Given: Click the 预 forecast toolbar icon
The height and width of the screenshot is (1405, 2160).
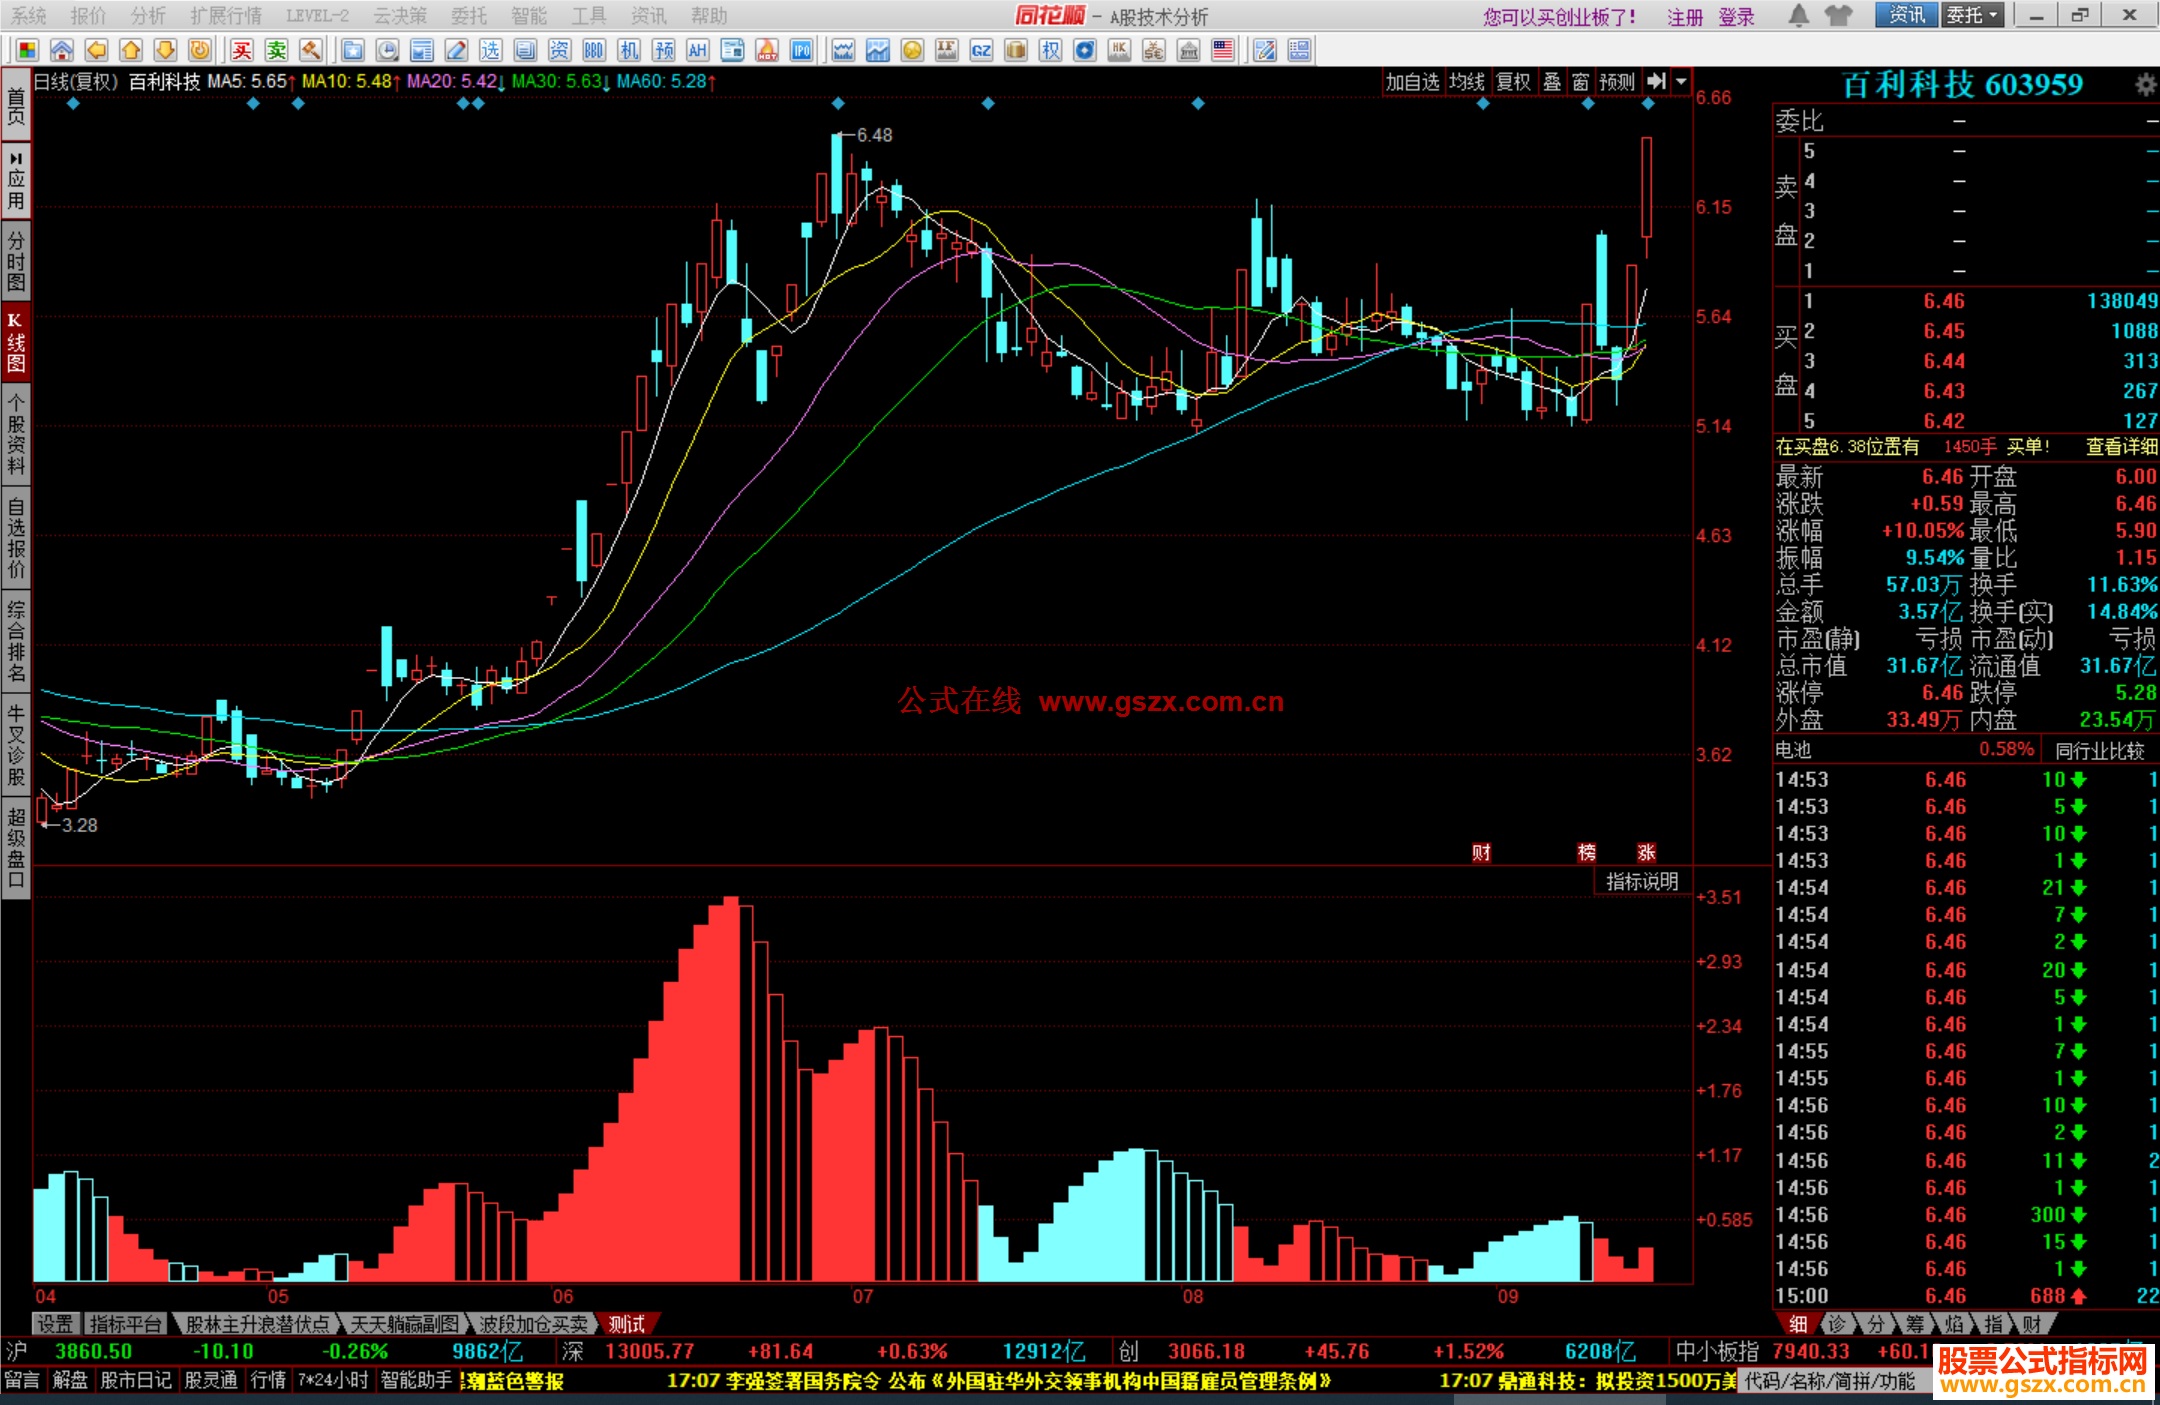Looking at the screenshot, I should [x=663, y=50].
